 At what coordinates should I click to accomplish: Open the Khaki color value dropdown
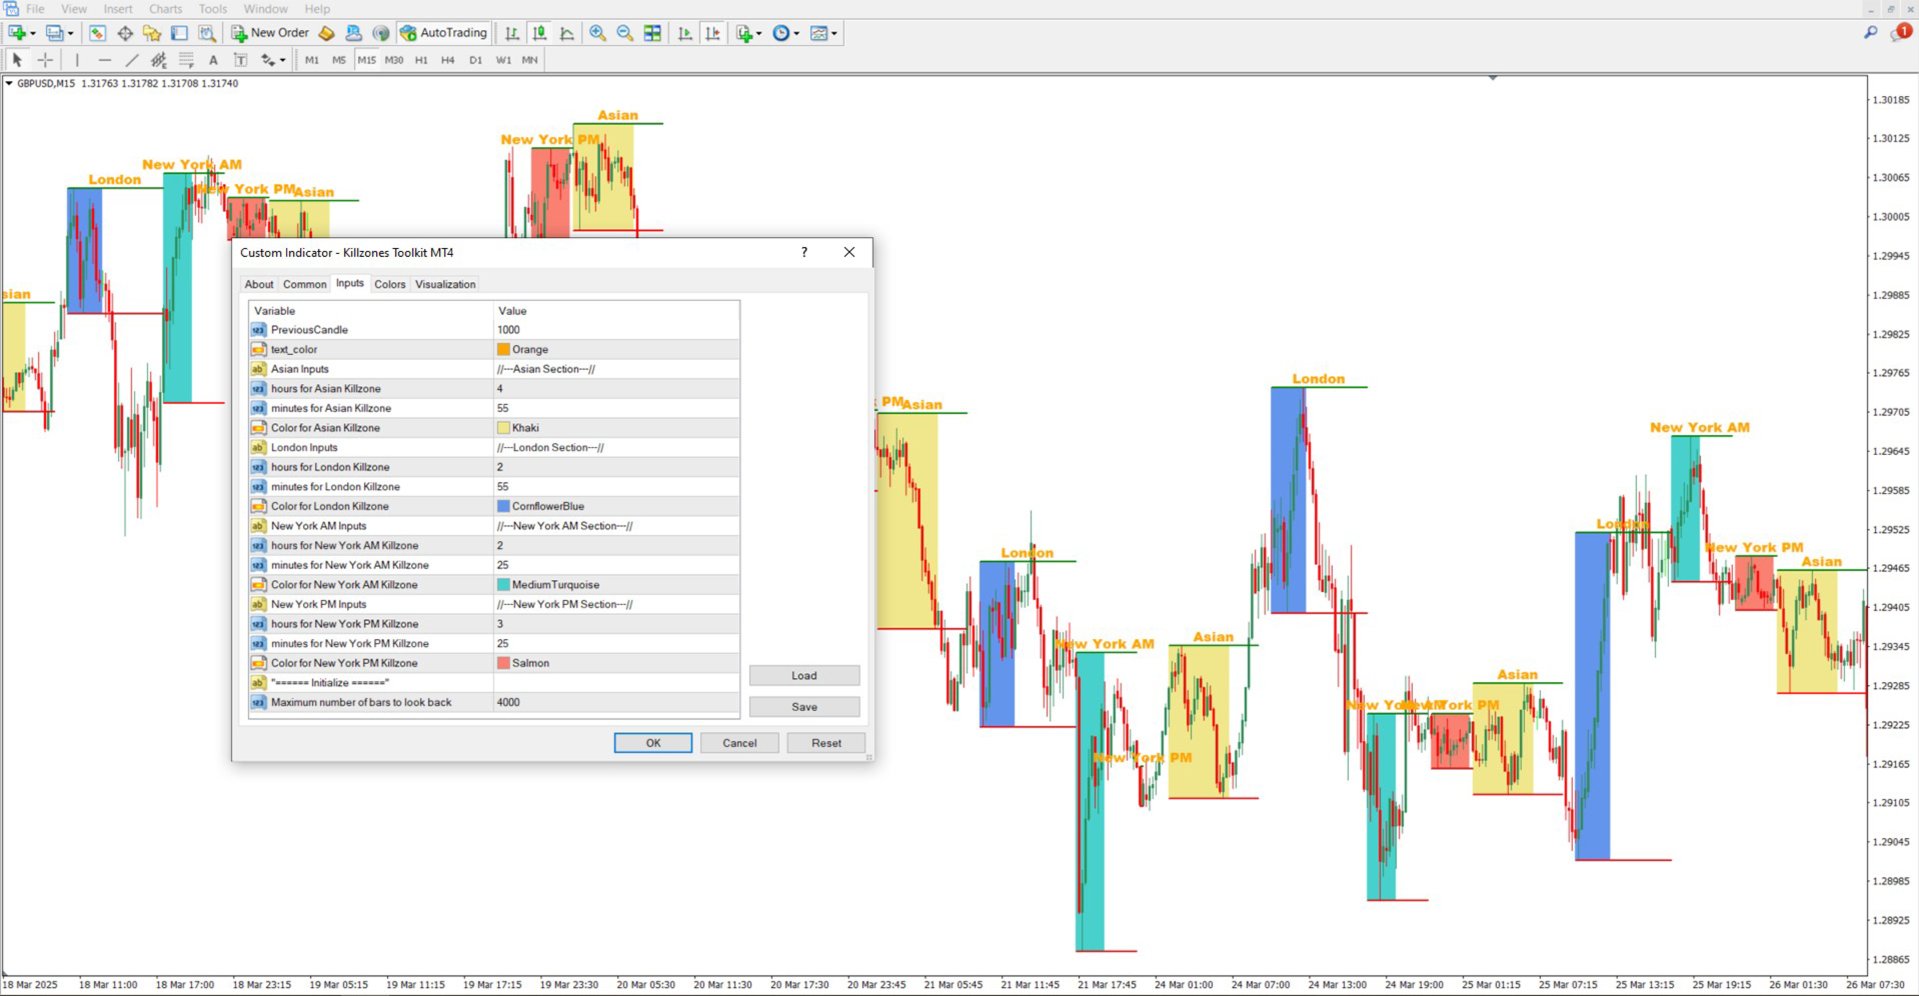[x=616, y=428]
